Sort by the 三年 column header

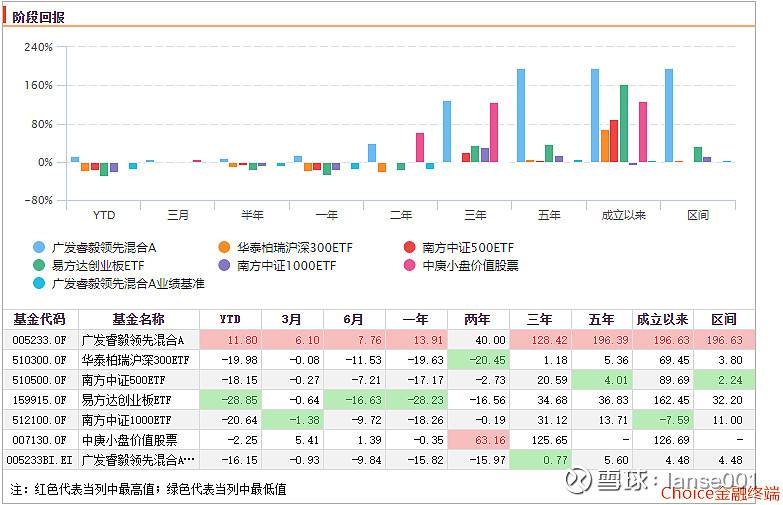[540, 319]
